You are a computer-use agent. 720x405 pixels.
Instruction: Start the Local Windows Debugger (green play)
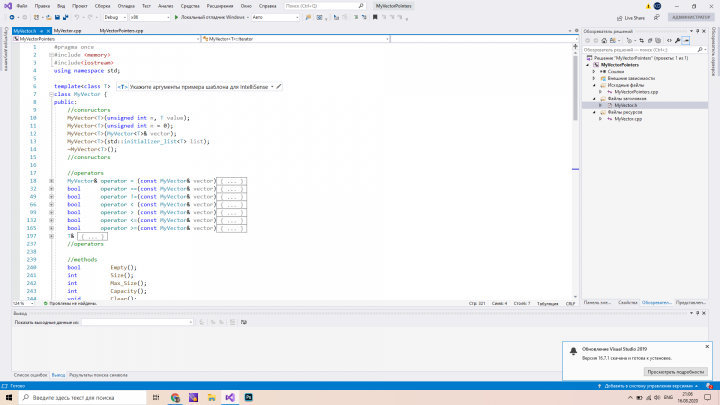point(176,17)
